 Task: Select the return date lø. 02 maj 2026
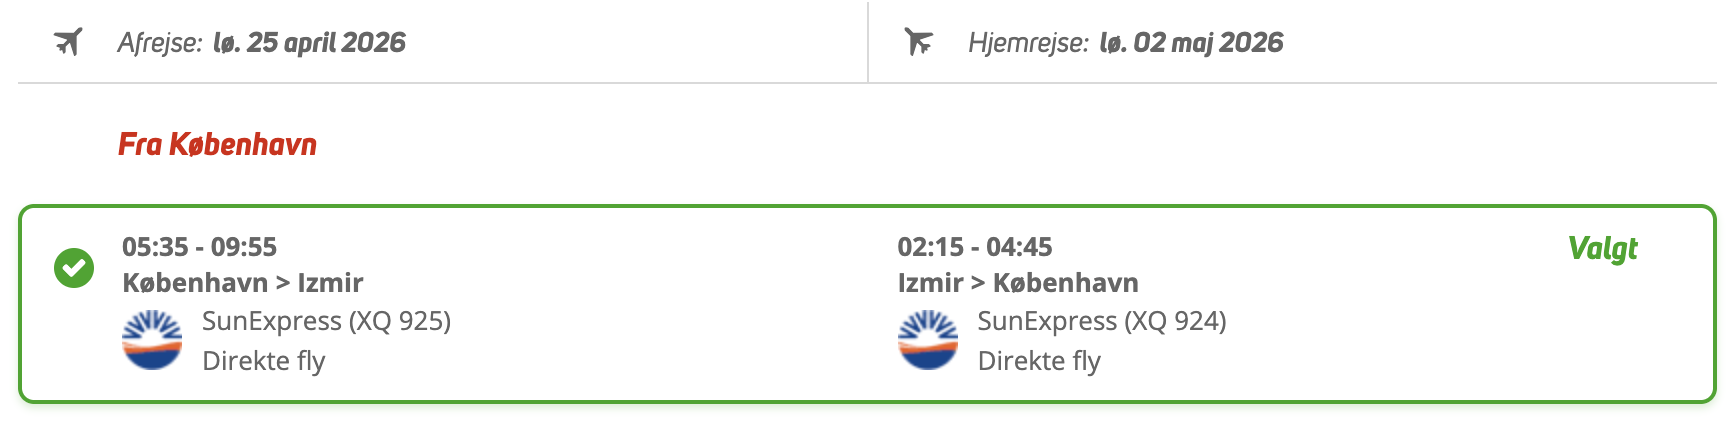coord(1191,42)
